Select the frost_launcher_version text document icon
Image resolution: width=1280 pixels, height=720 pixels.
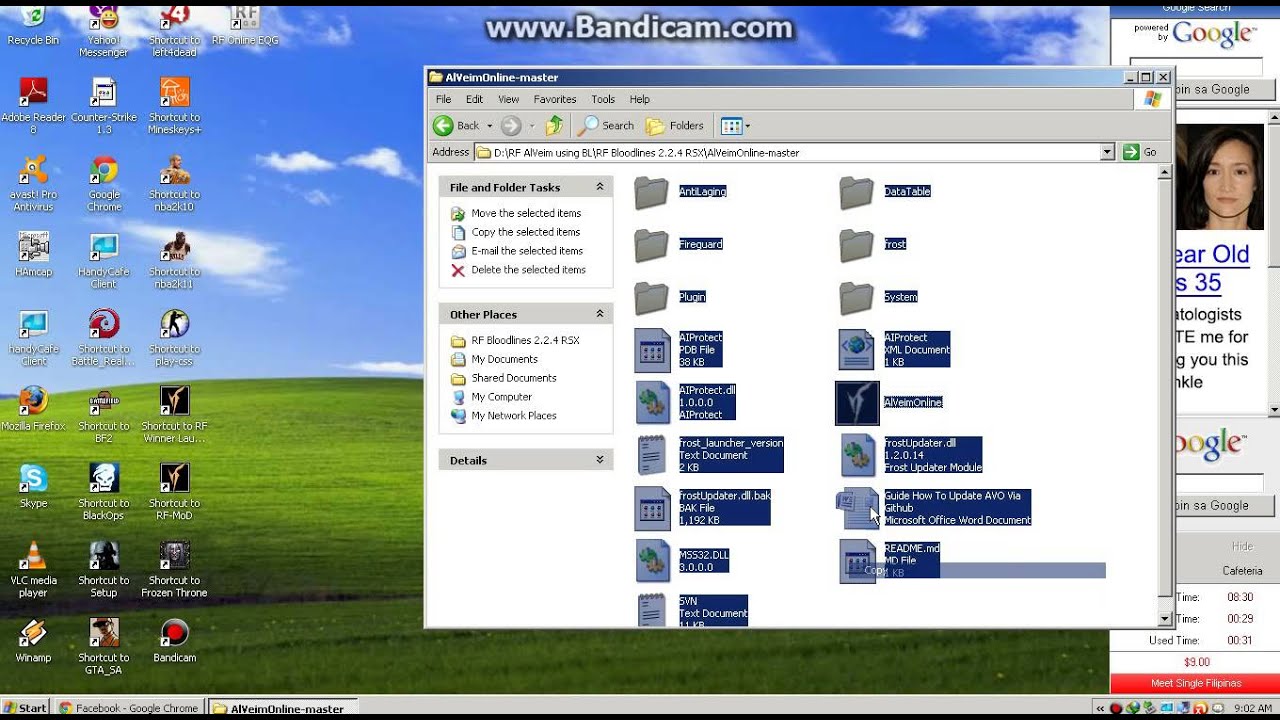(652, 455)
